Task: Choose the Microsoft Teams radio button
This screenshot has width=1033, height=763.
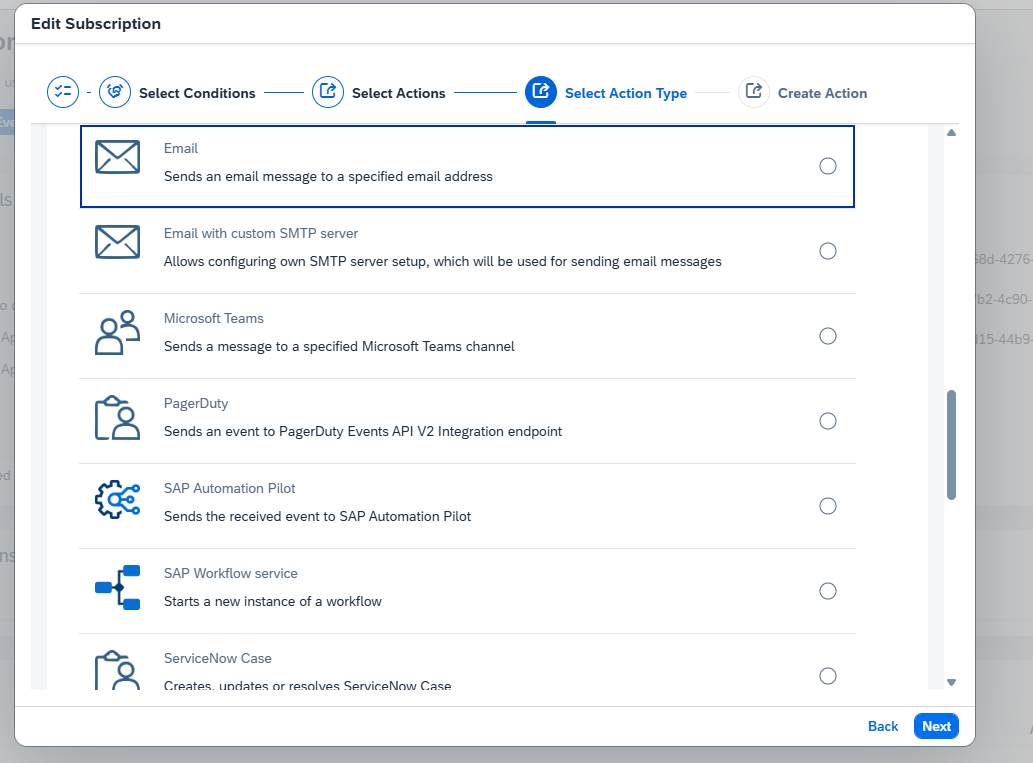Action: 828,336
